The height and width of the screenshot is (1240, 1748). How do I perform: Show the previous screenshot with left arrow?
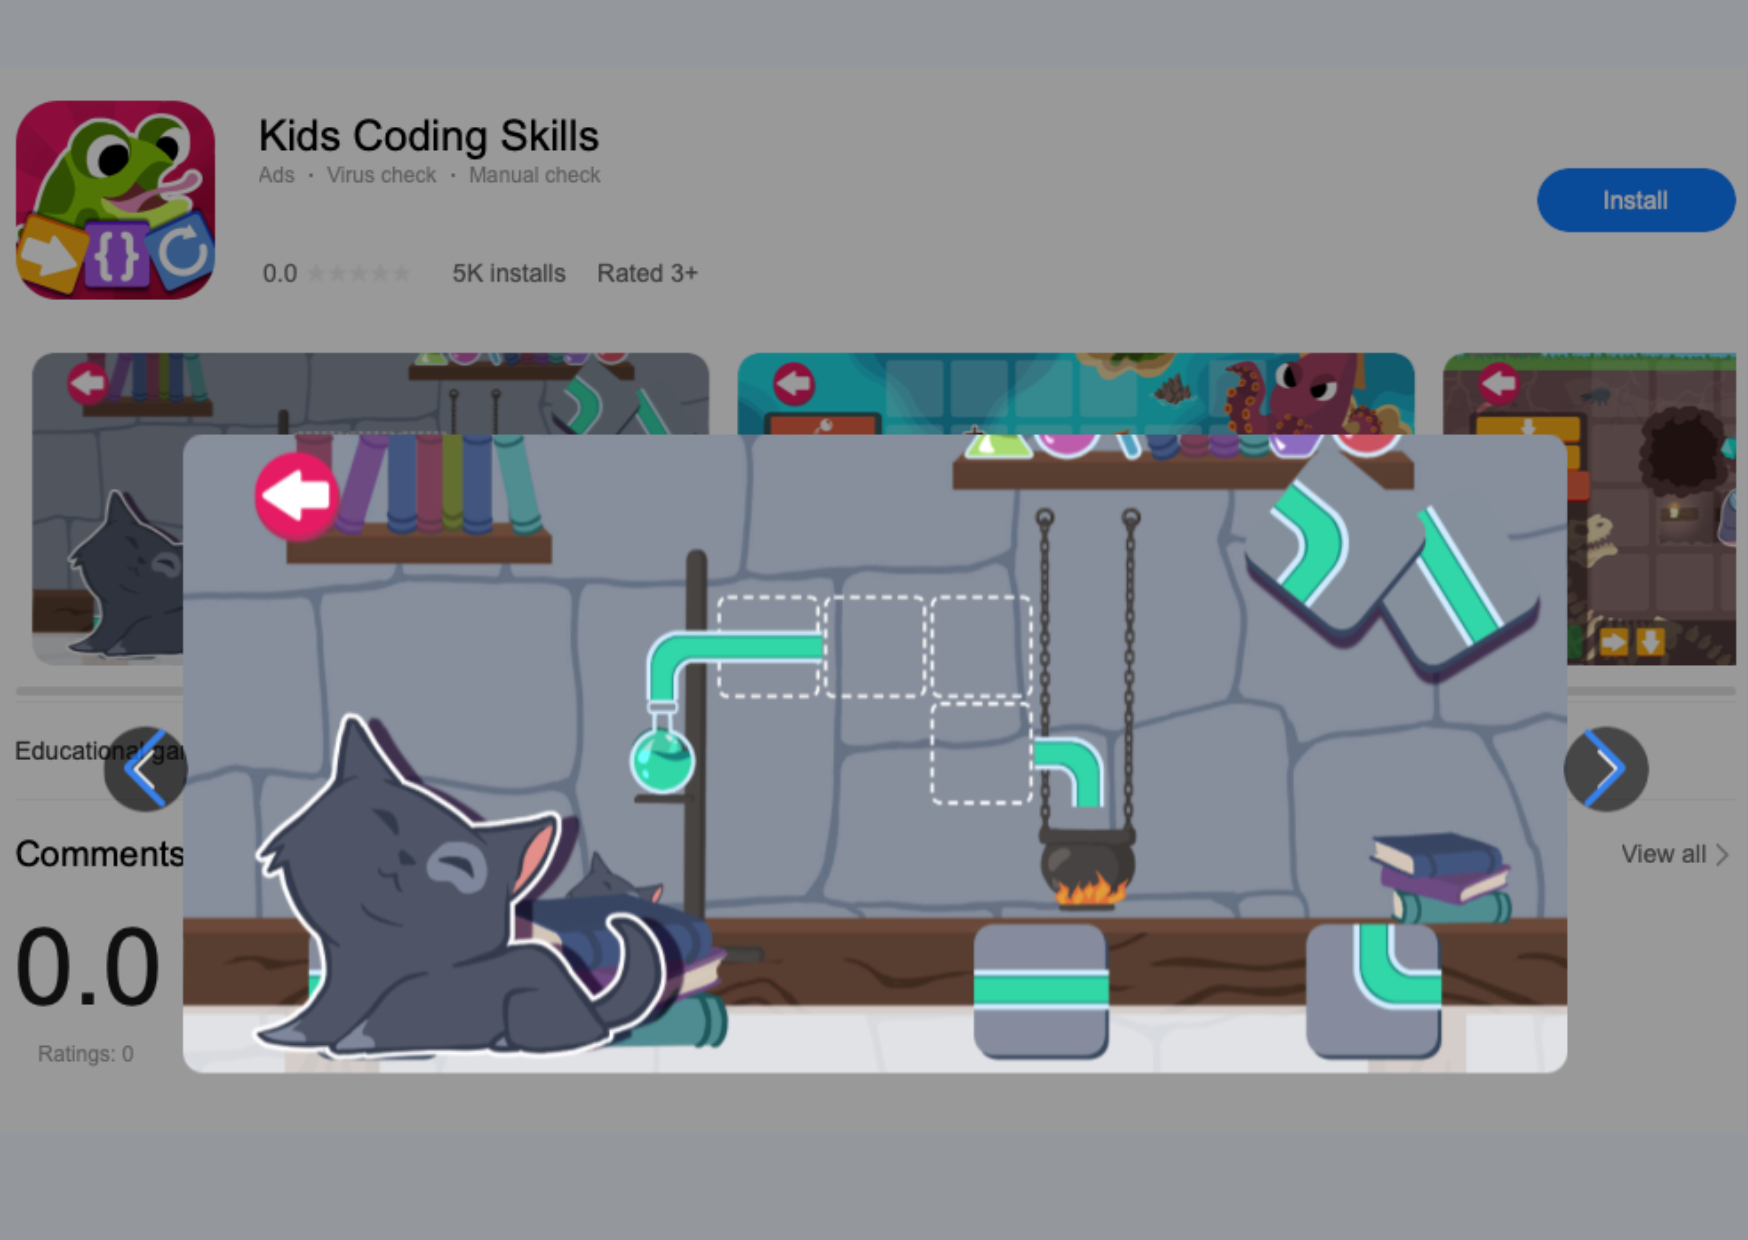[146, 769]
